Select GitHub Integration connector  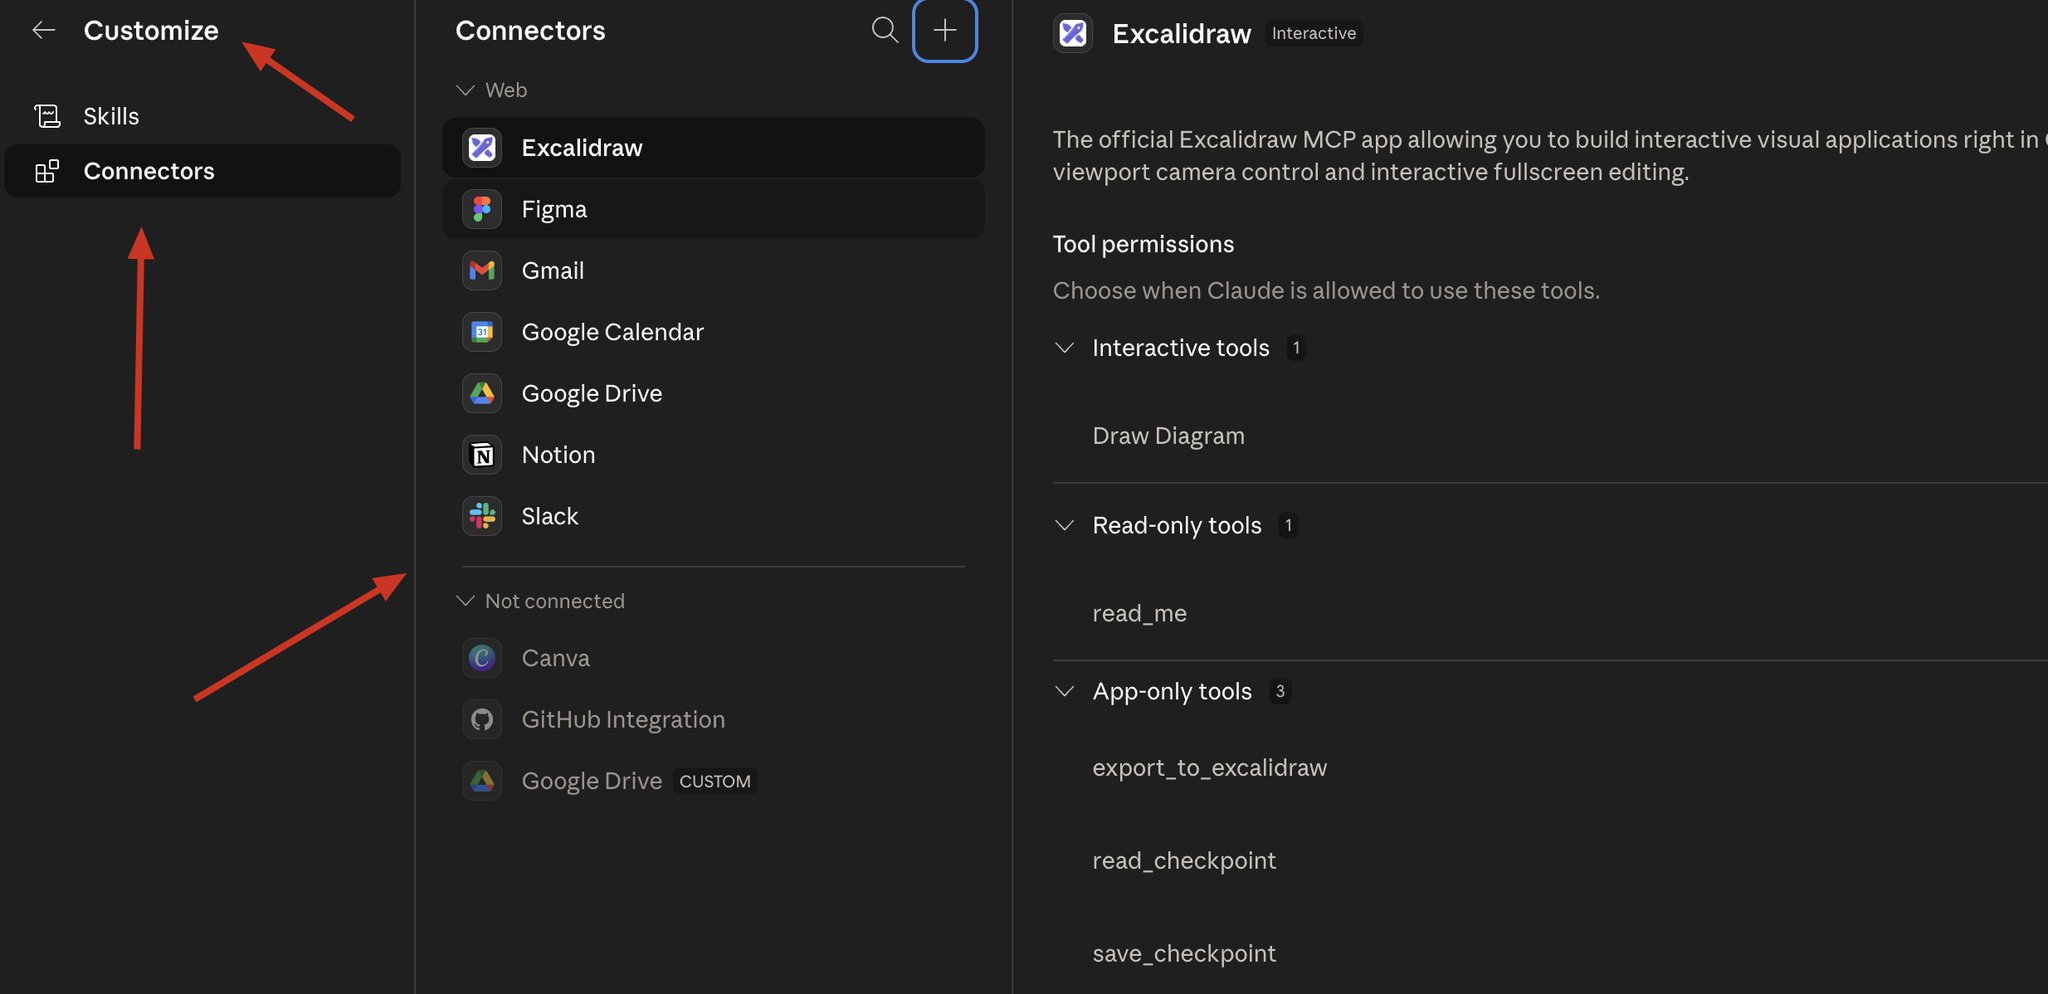click(713, 719)
